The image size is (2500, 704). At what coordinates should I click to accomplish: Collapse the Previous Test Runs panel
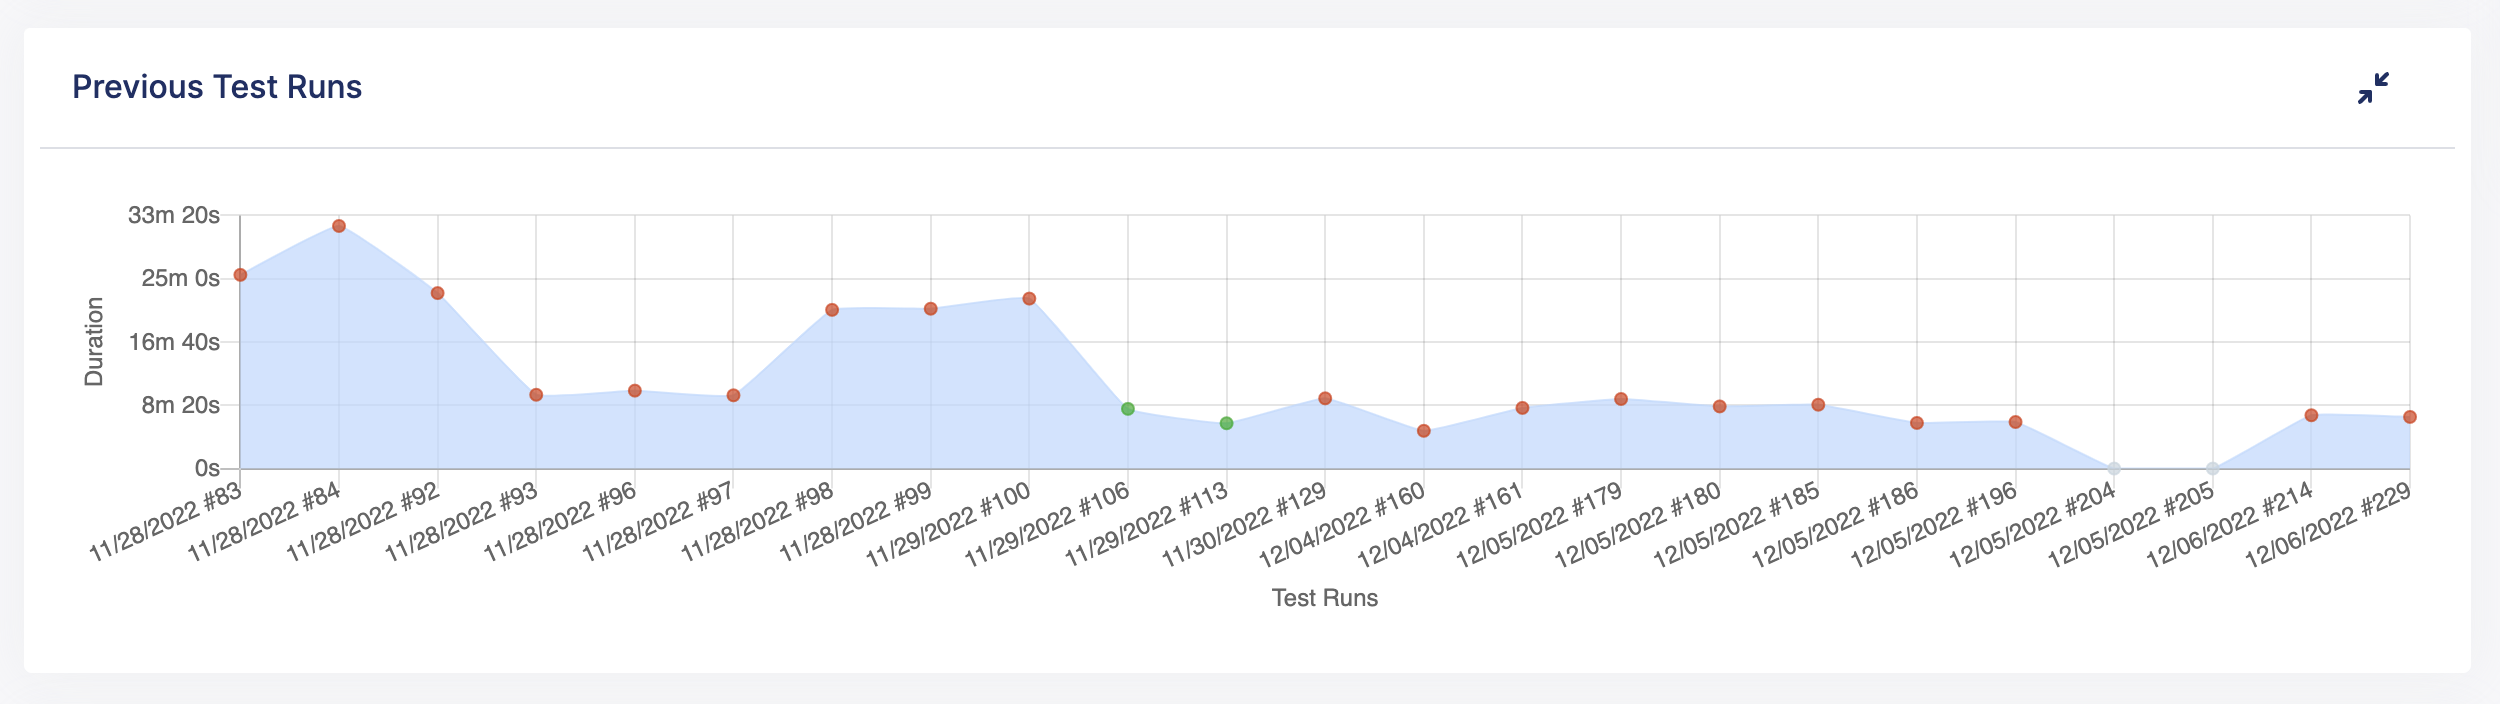pyautogui.click(x=2372, y=88)
